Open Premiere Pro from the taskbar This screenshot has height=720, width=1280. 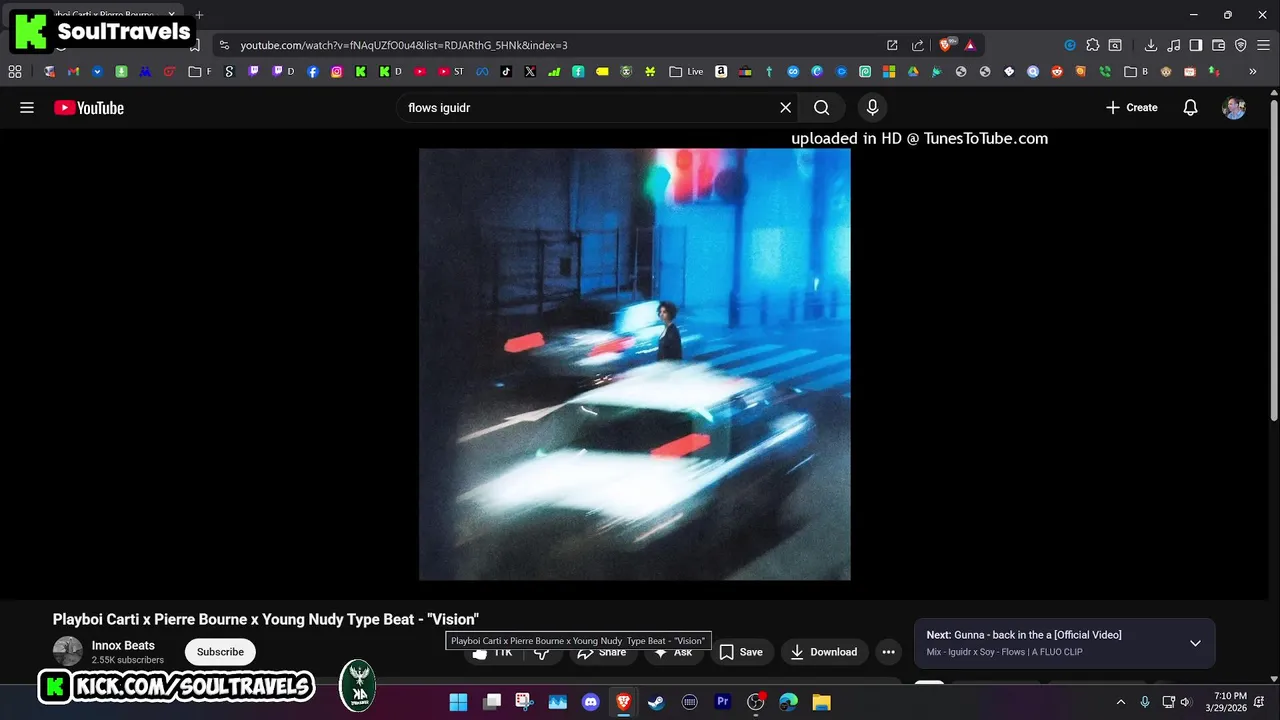coord(722,702)
